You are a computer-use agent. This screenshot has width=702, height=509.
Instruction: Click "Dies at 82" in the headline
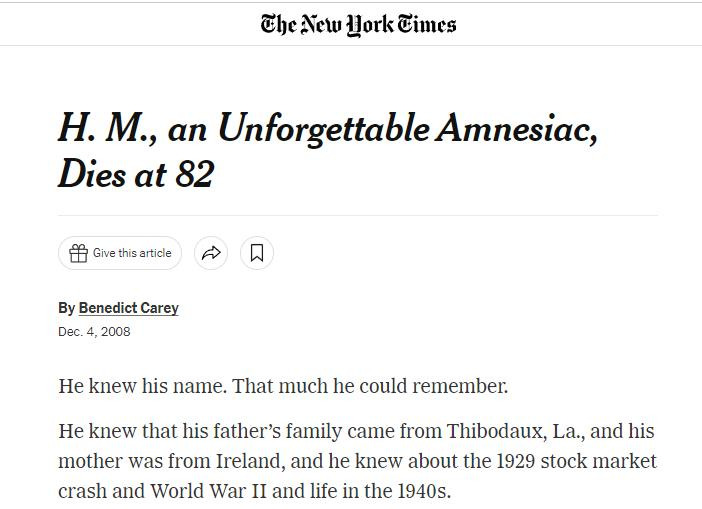pos(136,174)
